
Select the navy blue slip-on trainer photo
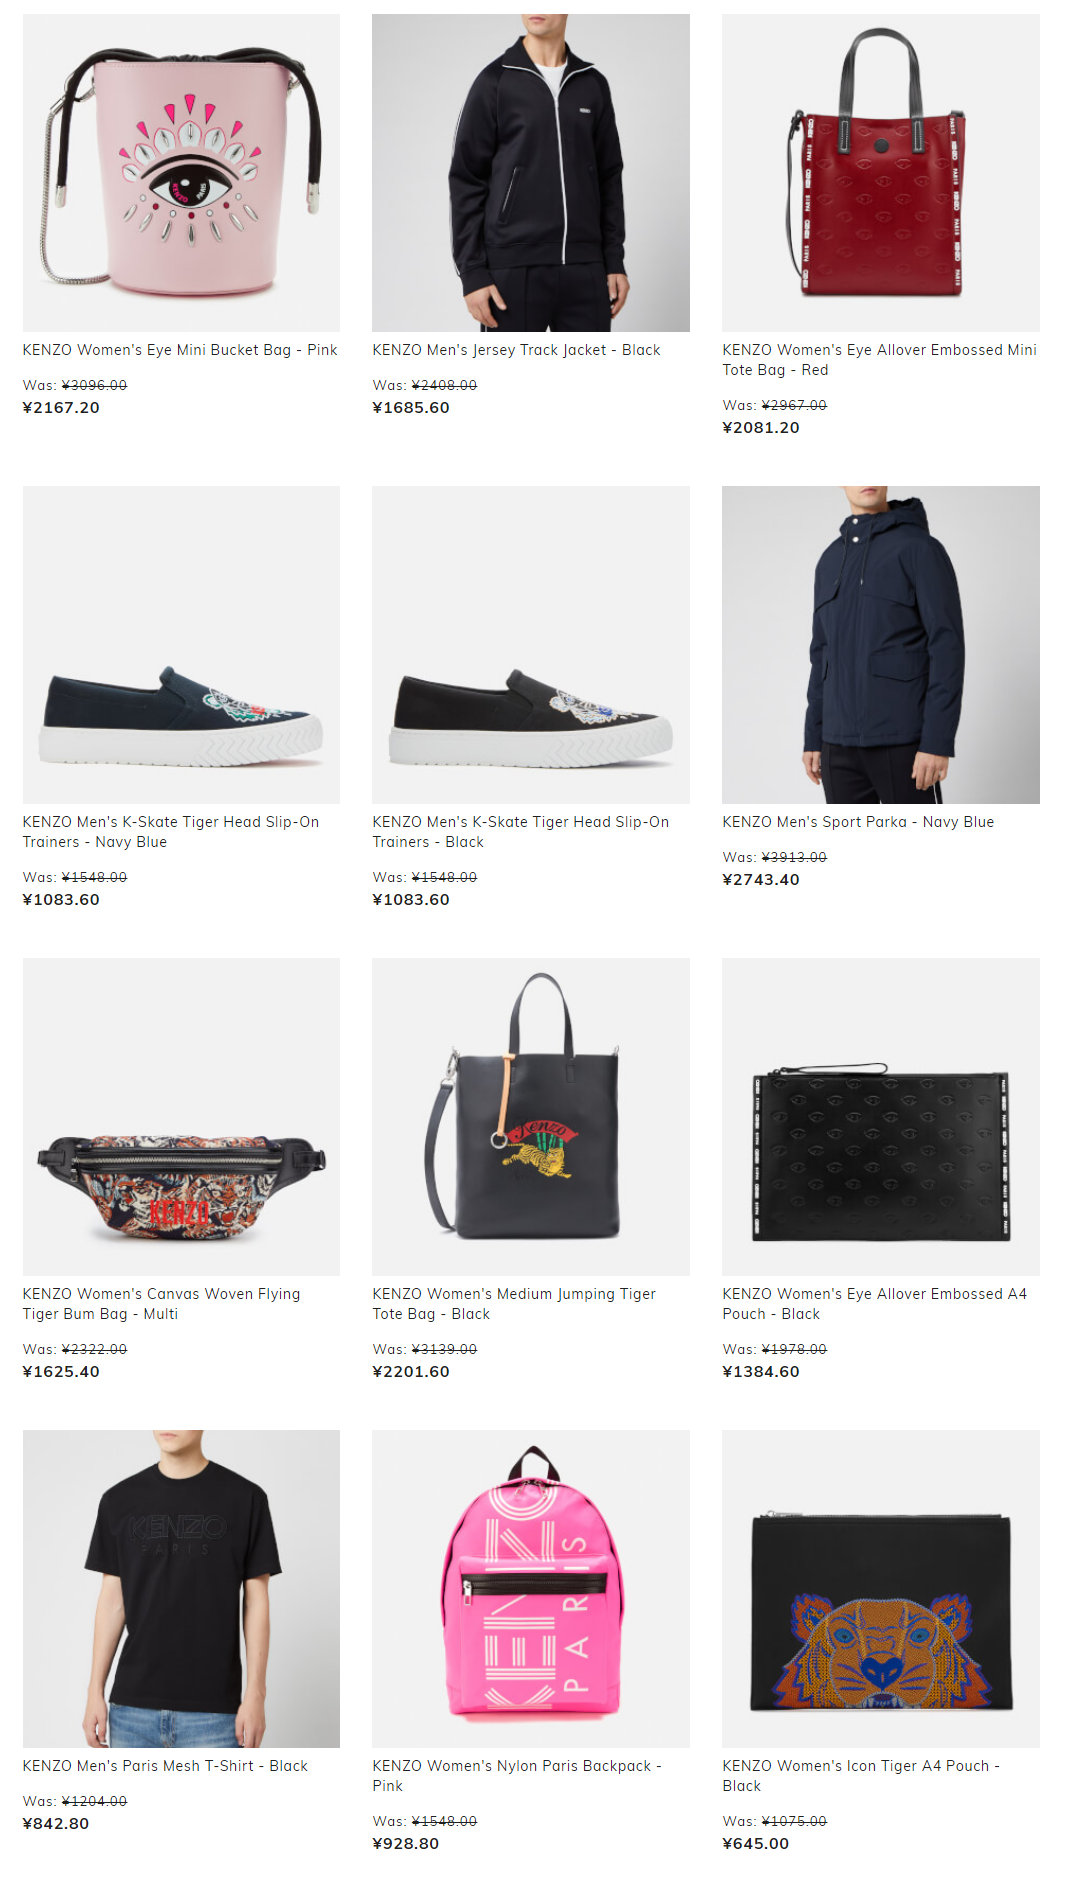pos(181,645)
